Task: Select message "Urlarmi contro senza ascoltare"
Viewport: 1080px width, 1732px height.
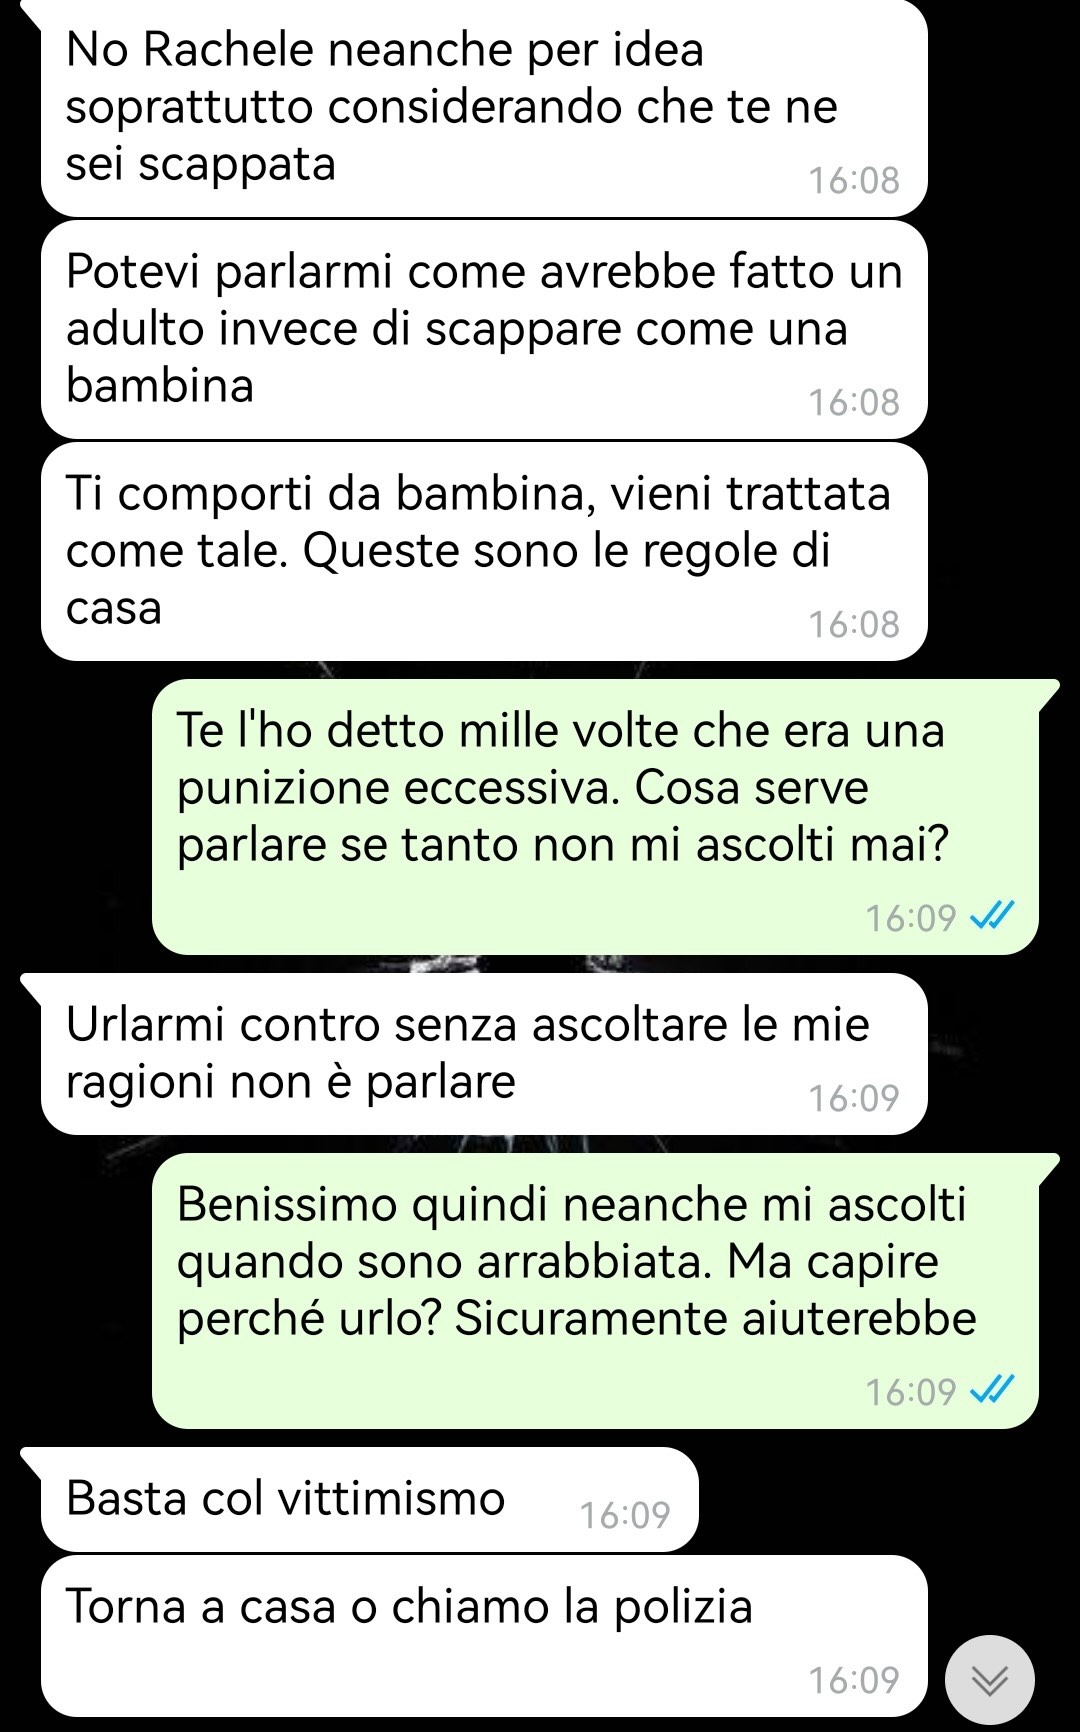Action: coord(484,1054)
